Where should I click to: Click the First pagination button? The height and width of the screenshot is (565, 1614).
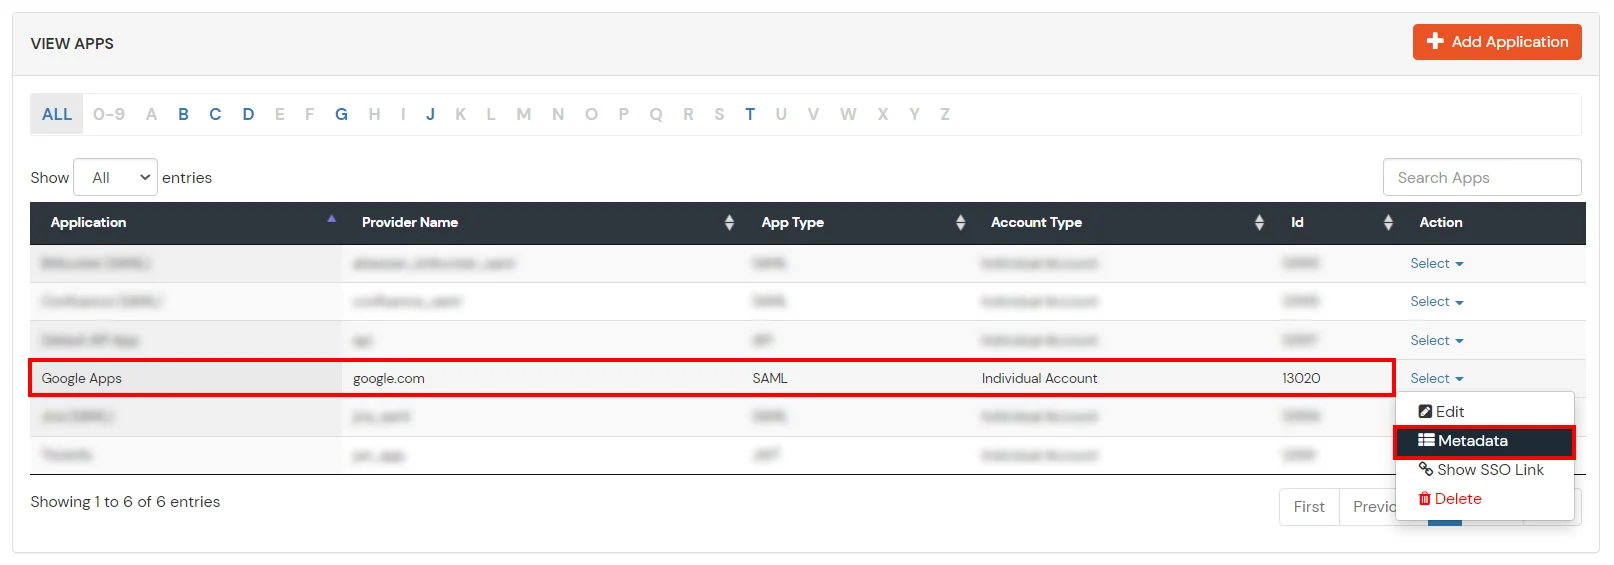pyautogui.click(x=1309, y=507)
